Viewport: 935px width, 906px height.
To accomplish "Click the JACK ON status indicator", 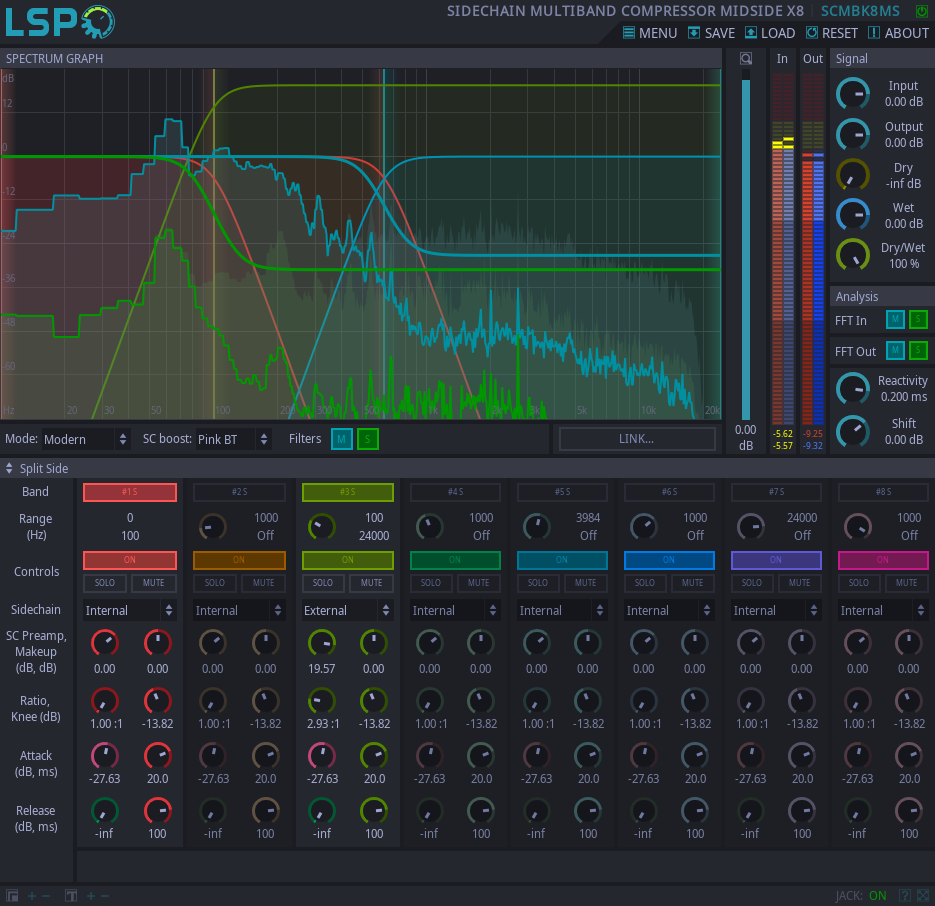I will point(860,895).
